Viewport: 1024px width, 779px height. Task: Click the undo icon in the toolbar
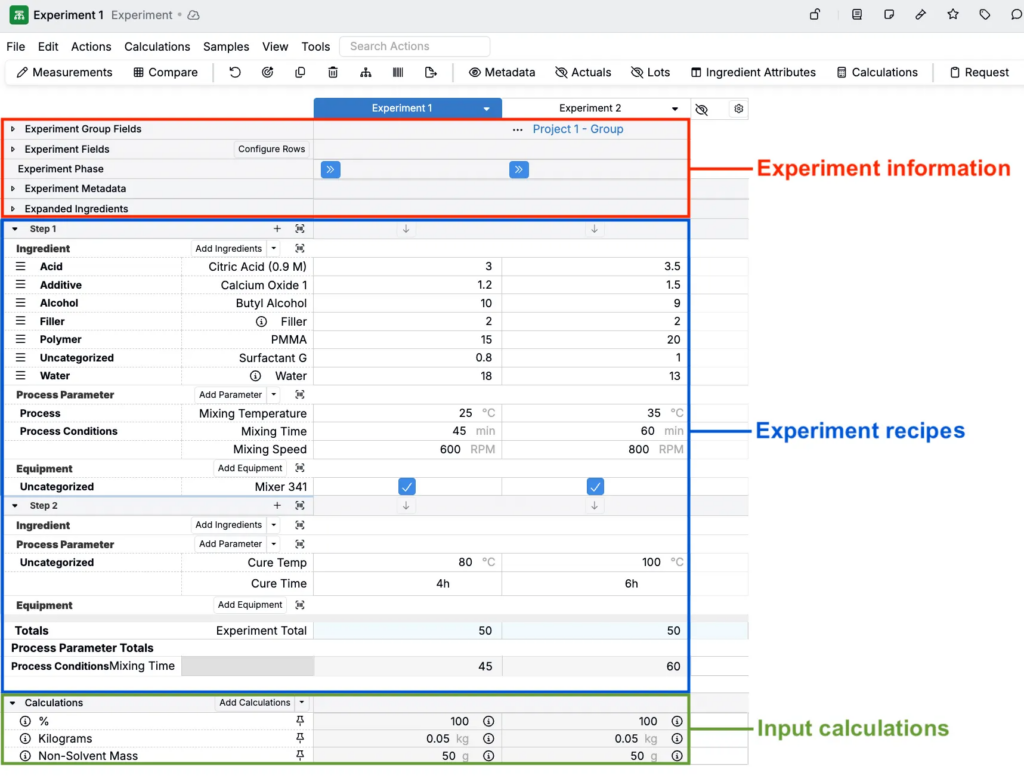coord(235,72)
